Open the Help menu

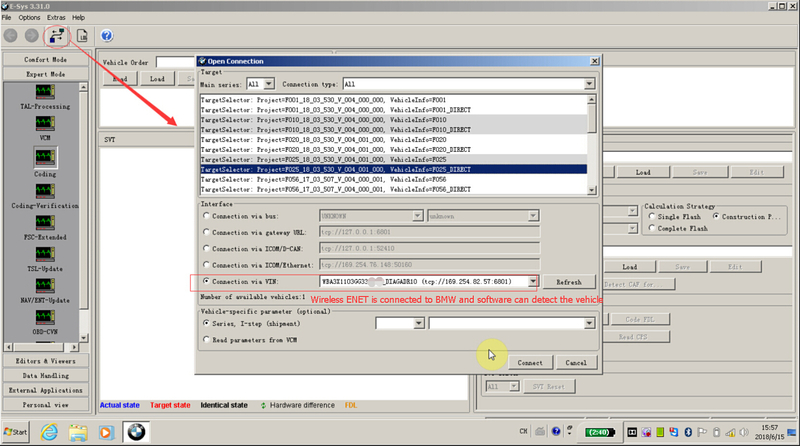(x=79, y=17)
